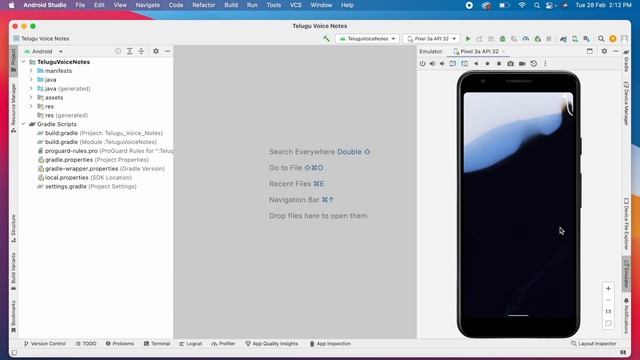Click emulator volume up icon
The image size is (640, 360).
point(432,64)
